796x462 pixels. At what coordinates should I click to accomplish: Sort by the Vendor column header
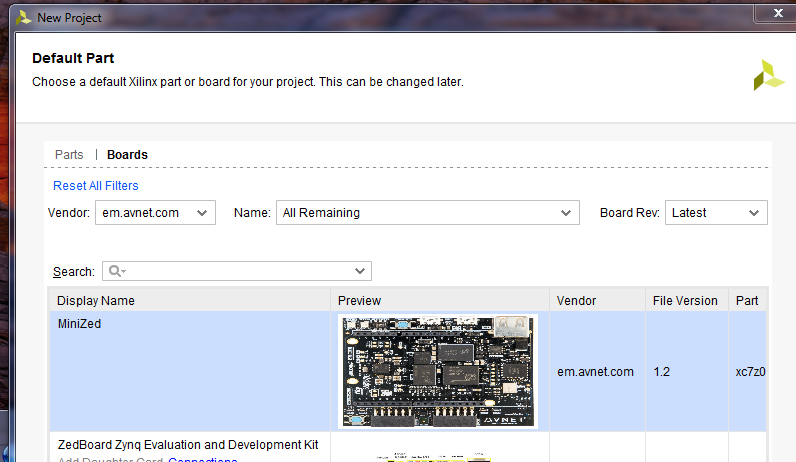click(x=597, y=301)
